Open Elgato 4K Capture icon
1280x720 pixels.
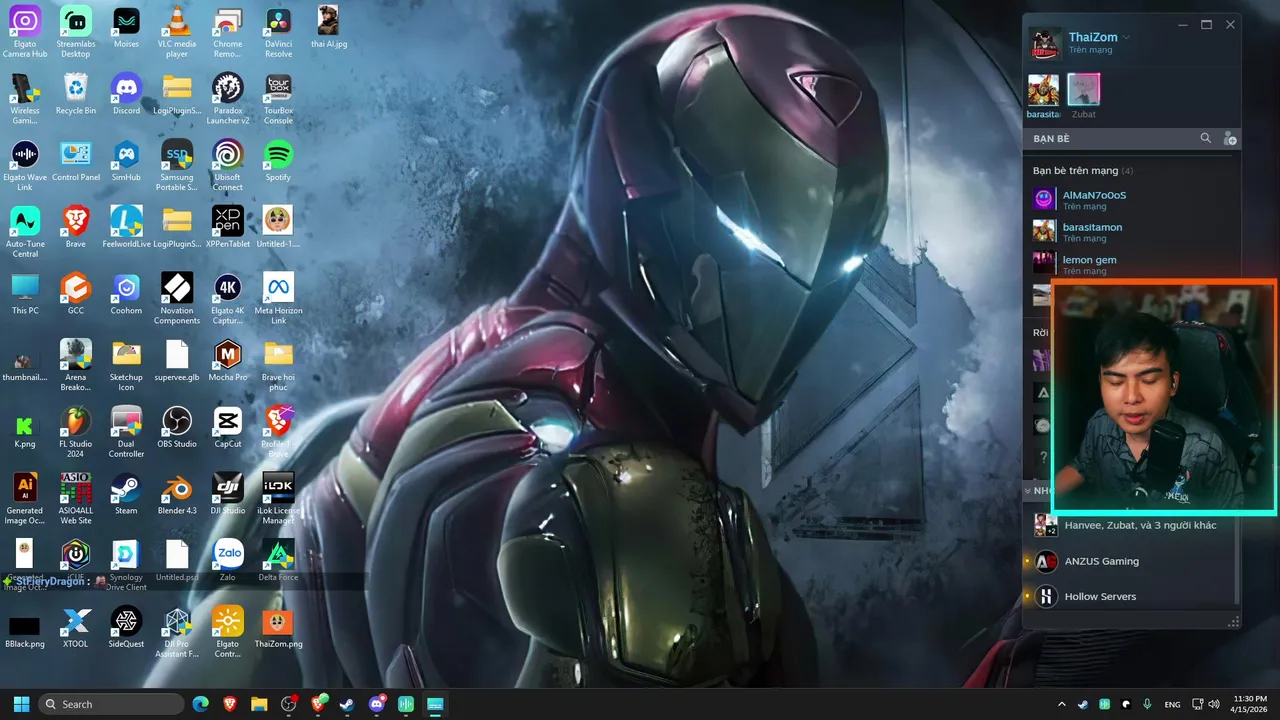point(228,298)
